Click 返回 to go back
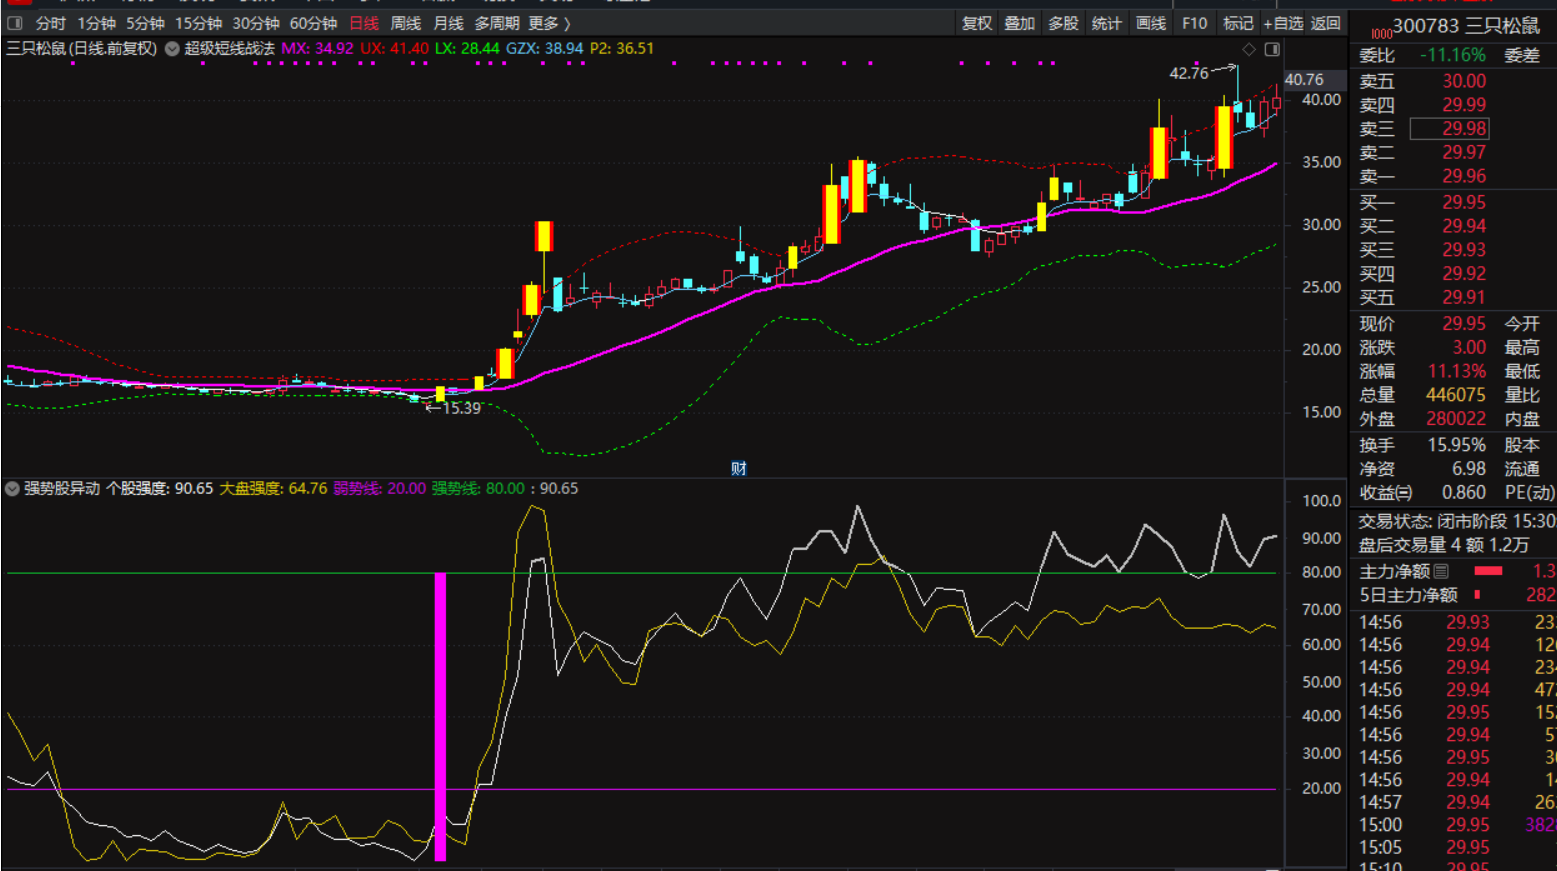The height and width of the screenshot is (871, 1557). 1326,23
